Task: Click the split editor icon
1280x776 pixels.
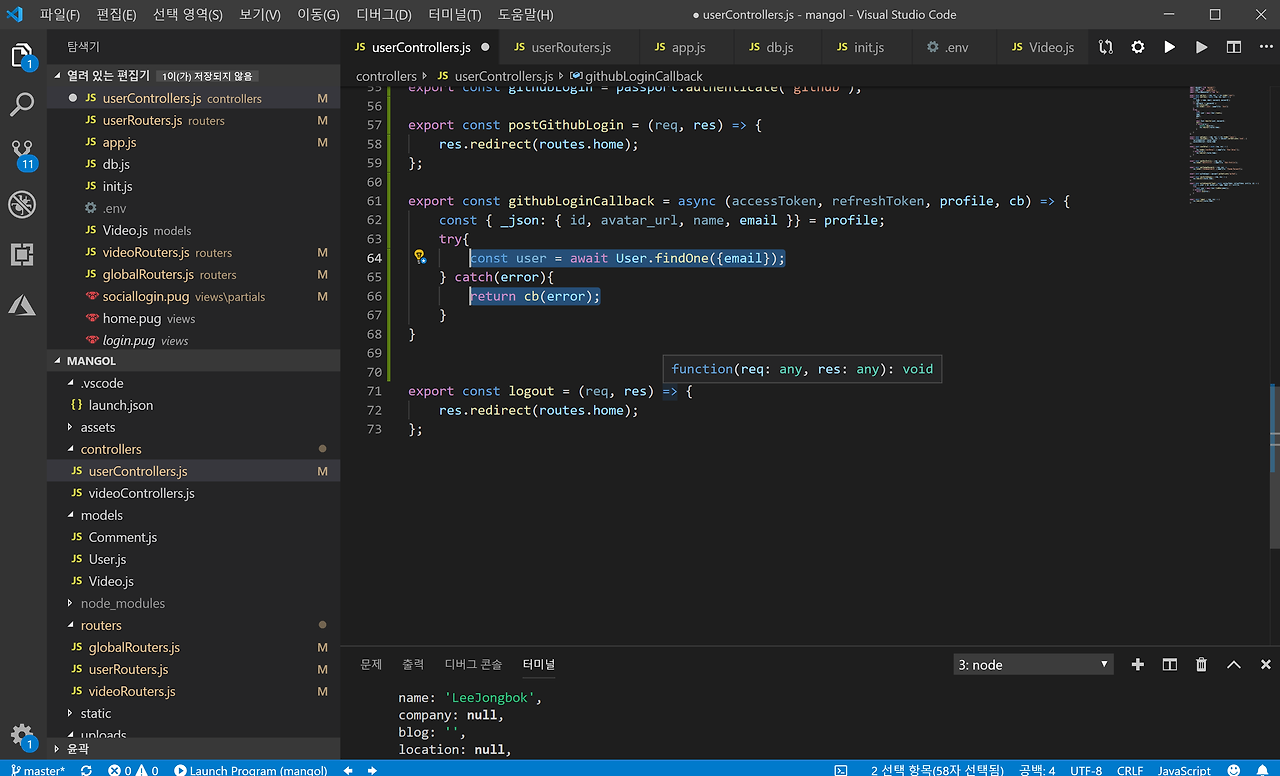Action: [x=1234, y=47]
